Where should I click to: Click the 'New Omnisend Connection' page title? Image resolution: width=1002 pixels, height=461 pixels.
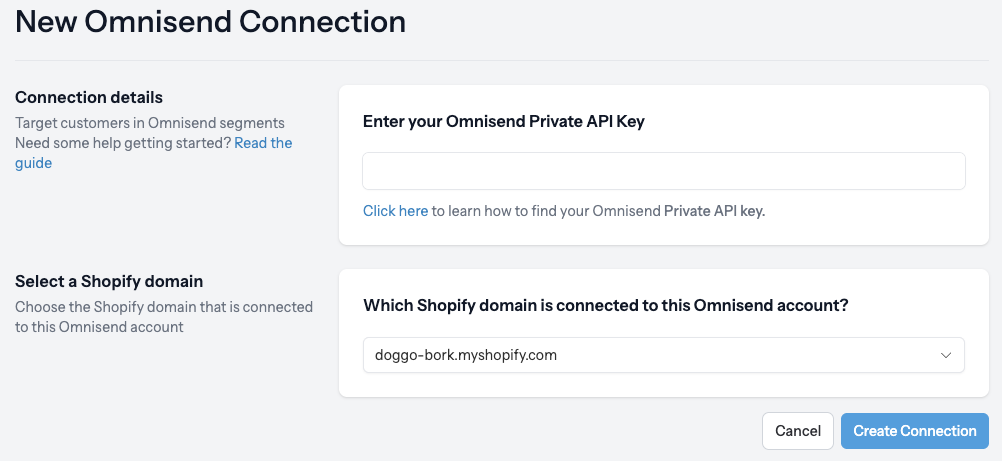(x=210, y=21)
